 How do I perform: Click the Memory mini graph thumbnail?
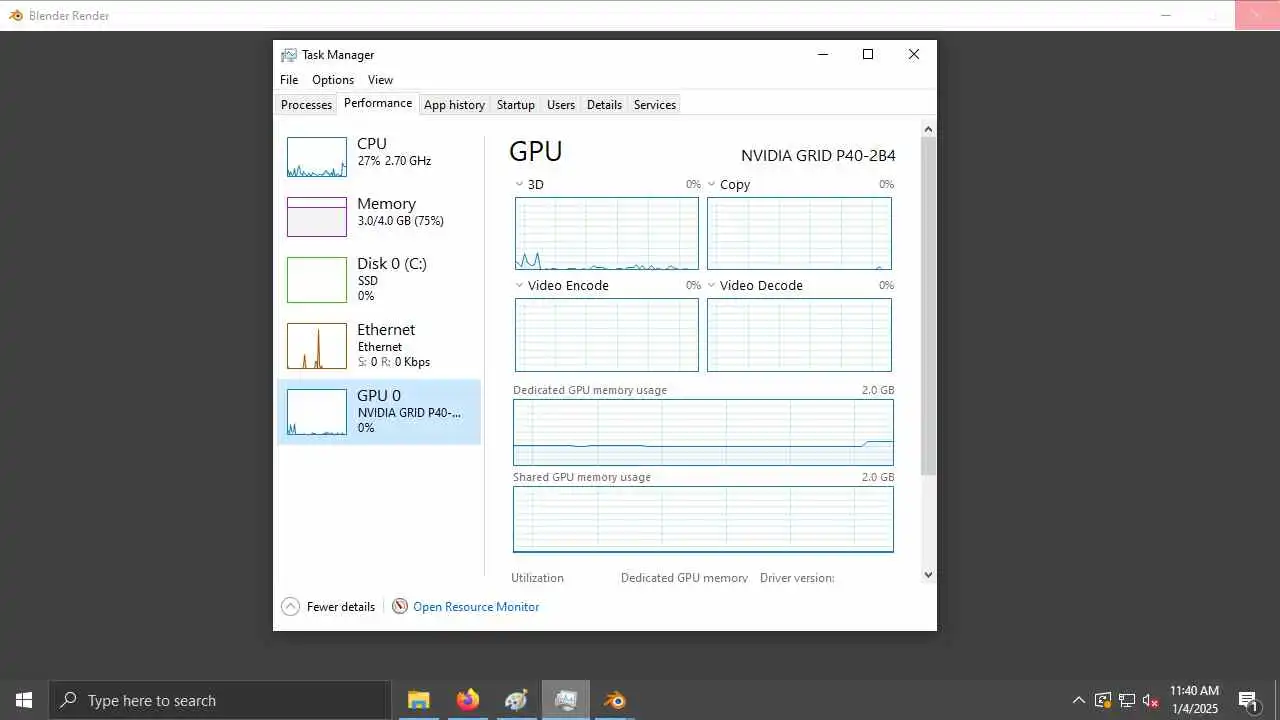click(317, 217)
